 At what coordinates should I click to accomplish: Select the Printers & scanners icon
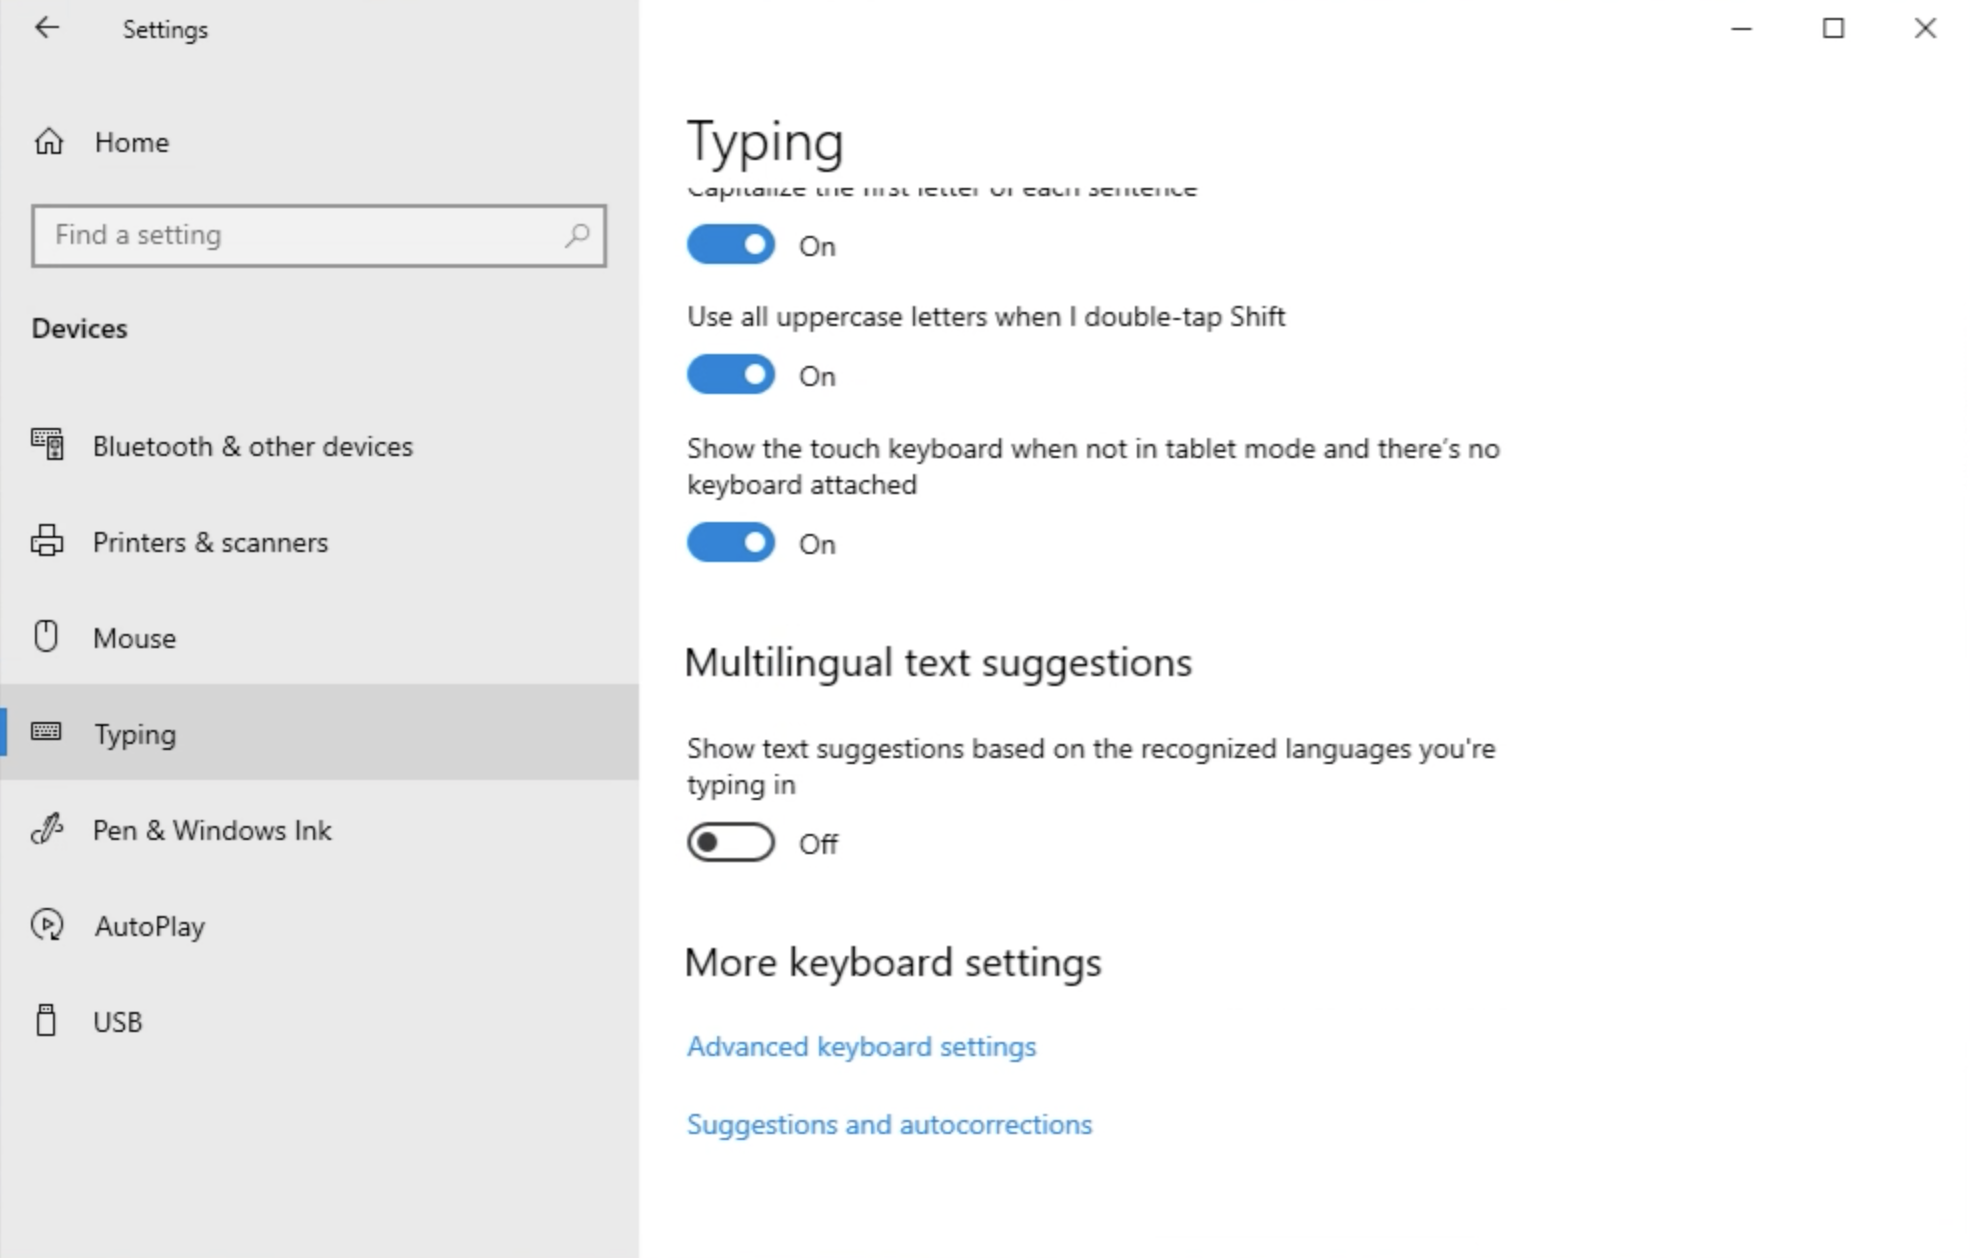click(46, 542)
